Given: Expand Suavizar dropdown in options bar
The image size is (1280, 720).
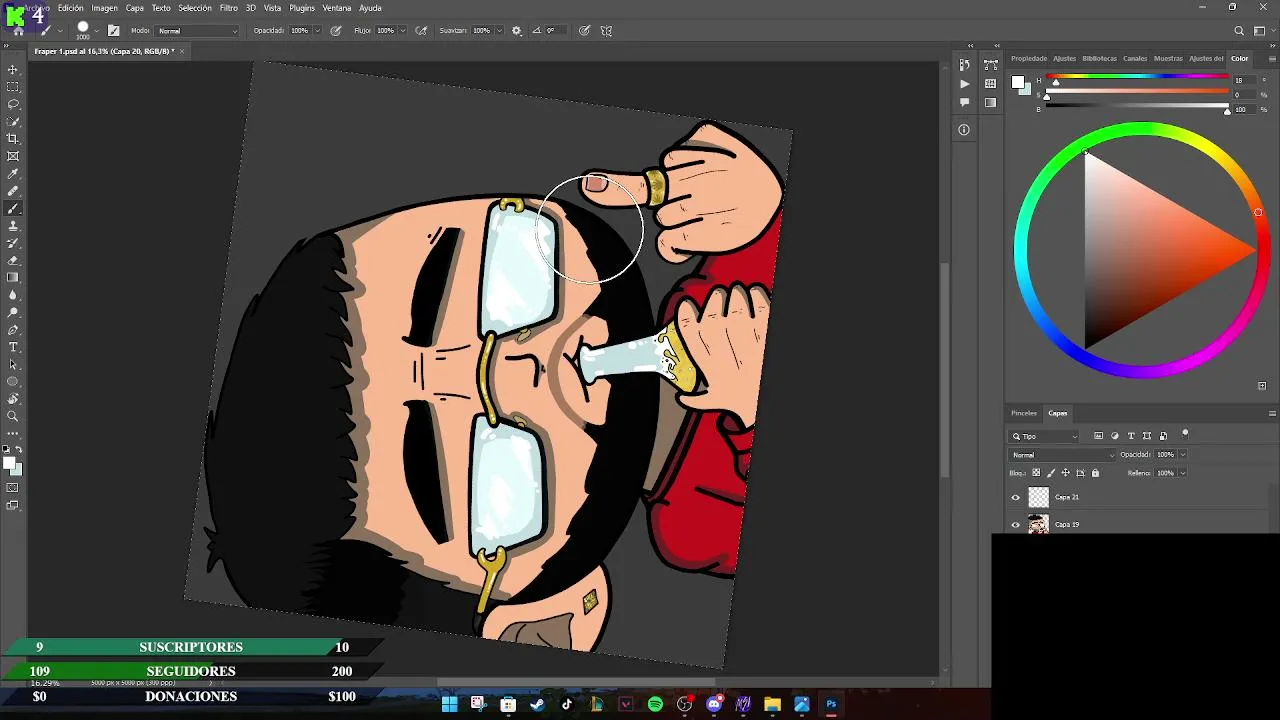Looking at the screenshot, I should click(x=499, y=31).
